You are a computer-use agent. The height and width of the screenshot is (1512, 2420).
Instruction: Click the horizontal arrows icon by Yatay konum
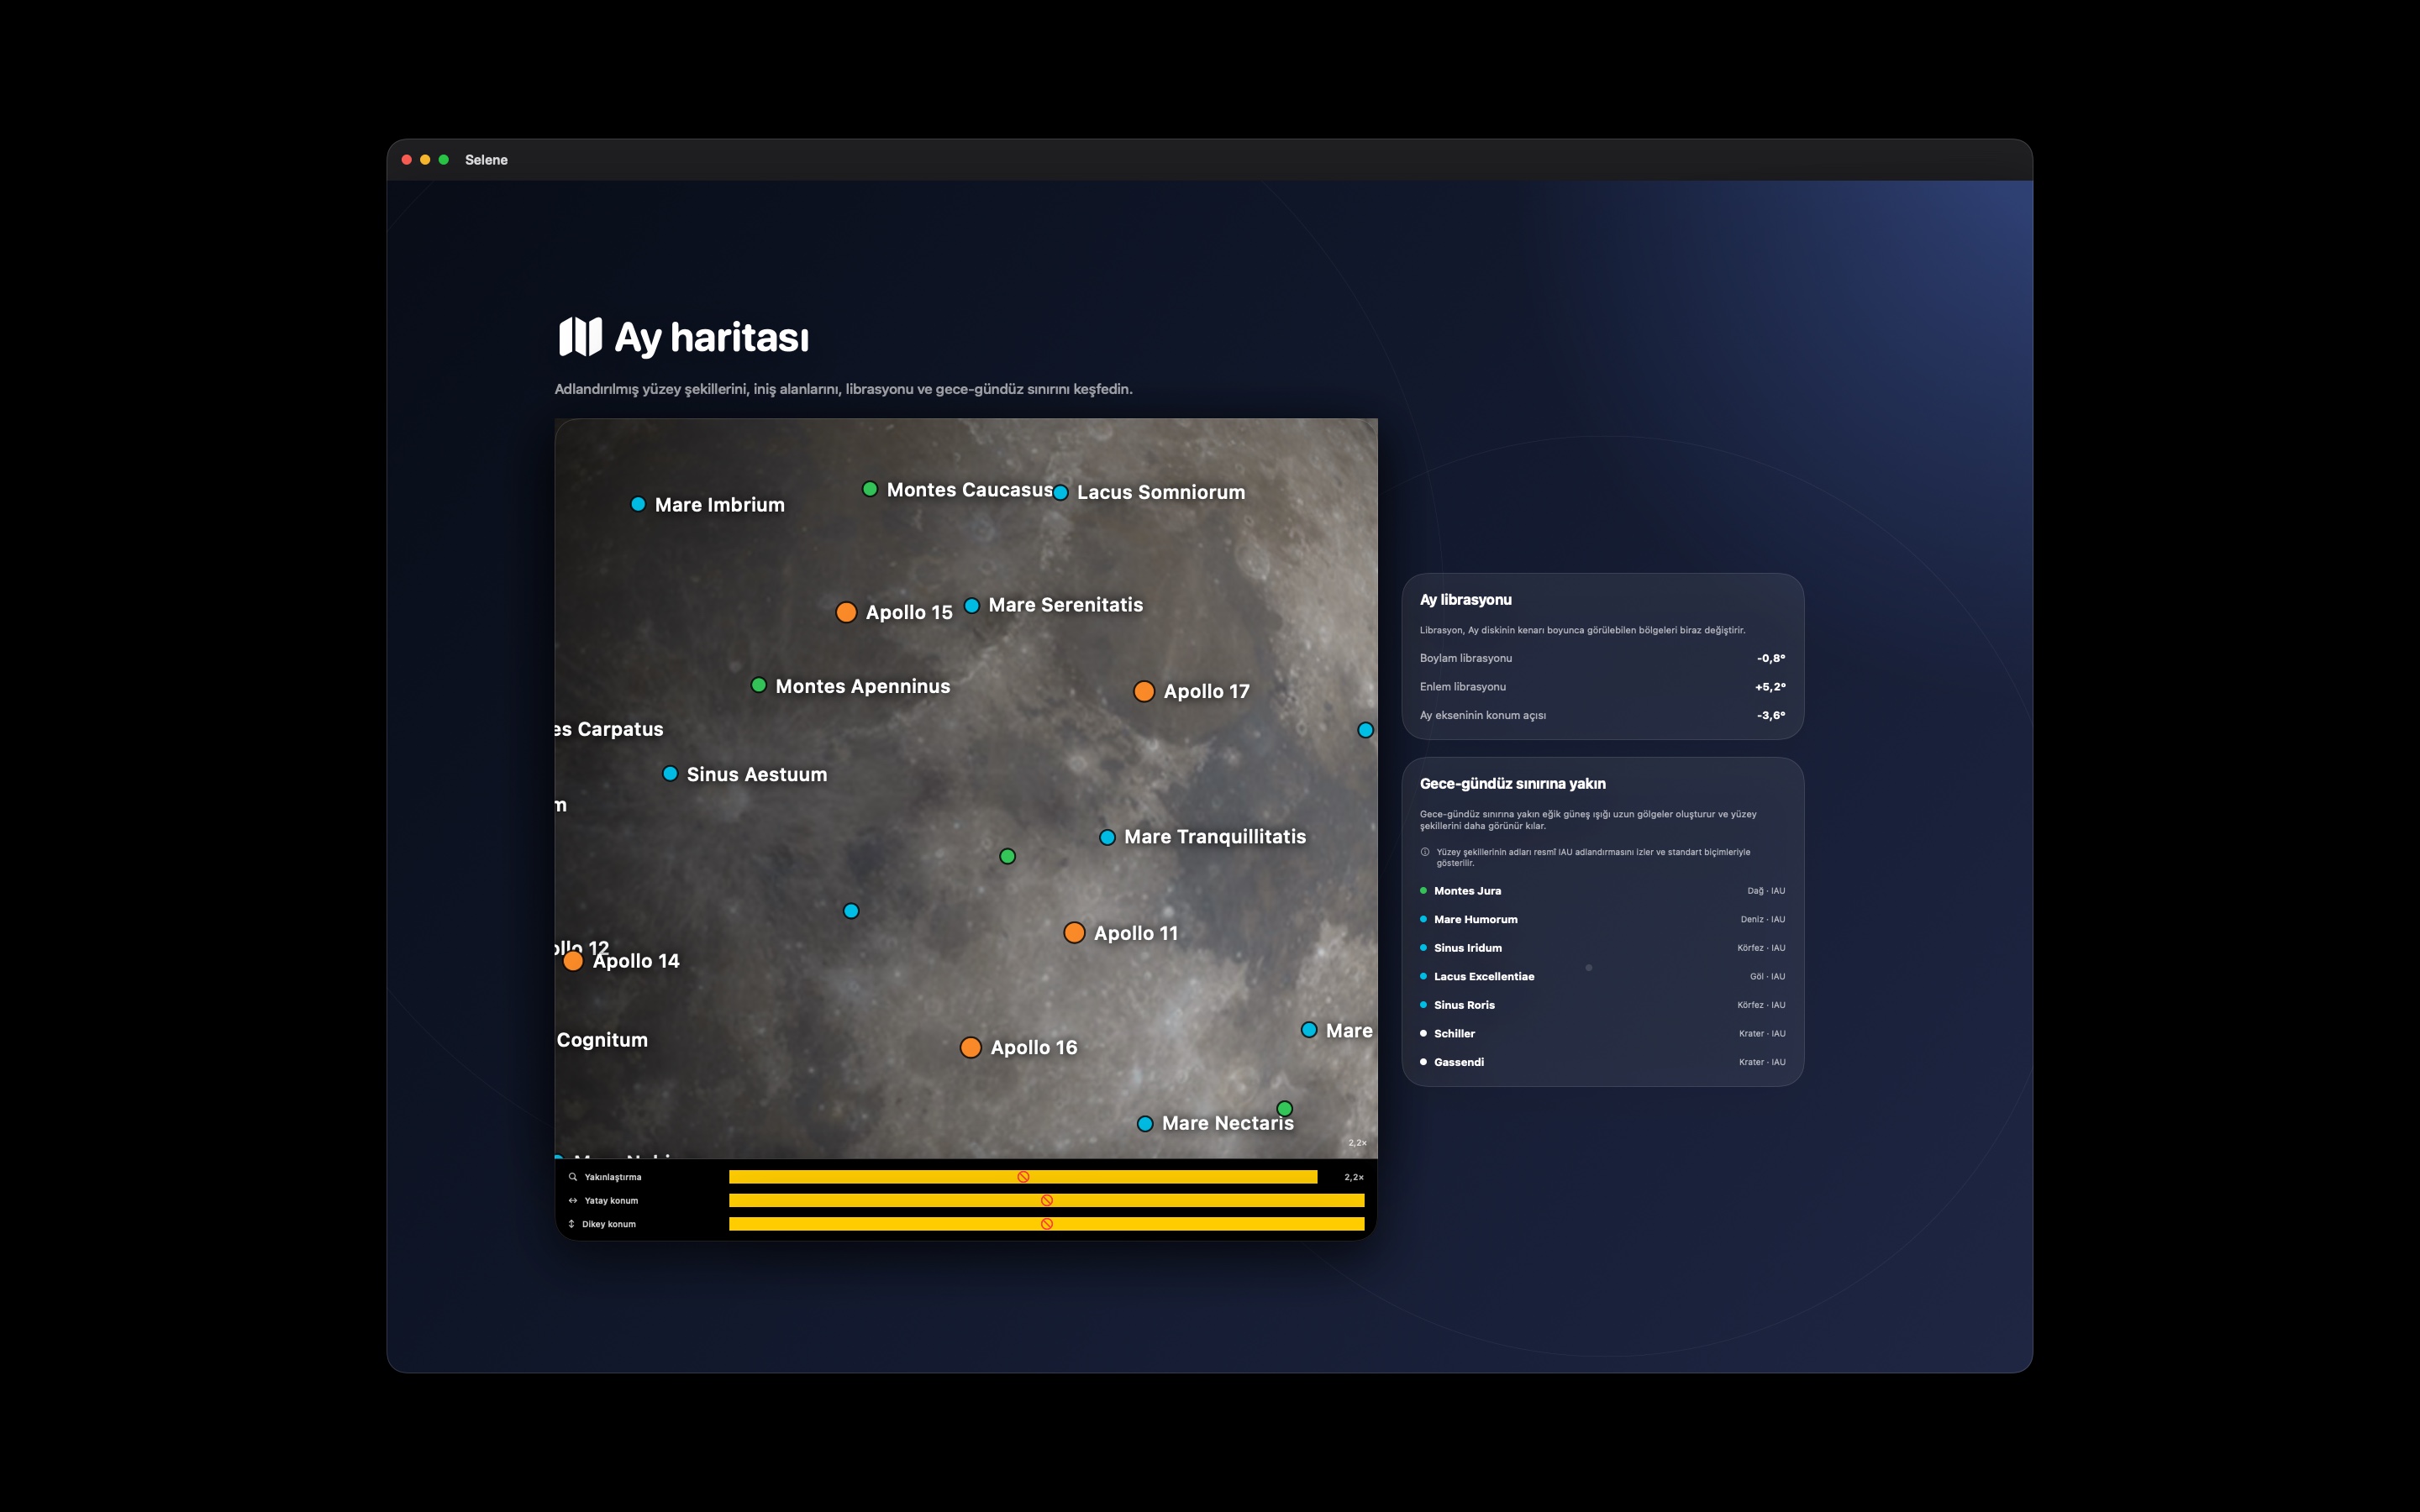[x=573, y=1200]
